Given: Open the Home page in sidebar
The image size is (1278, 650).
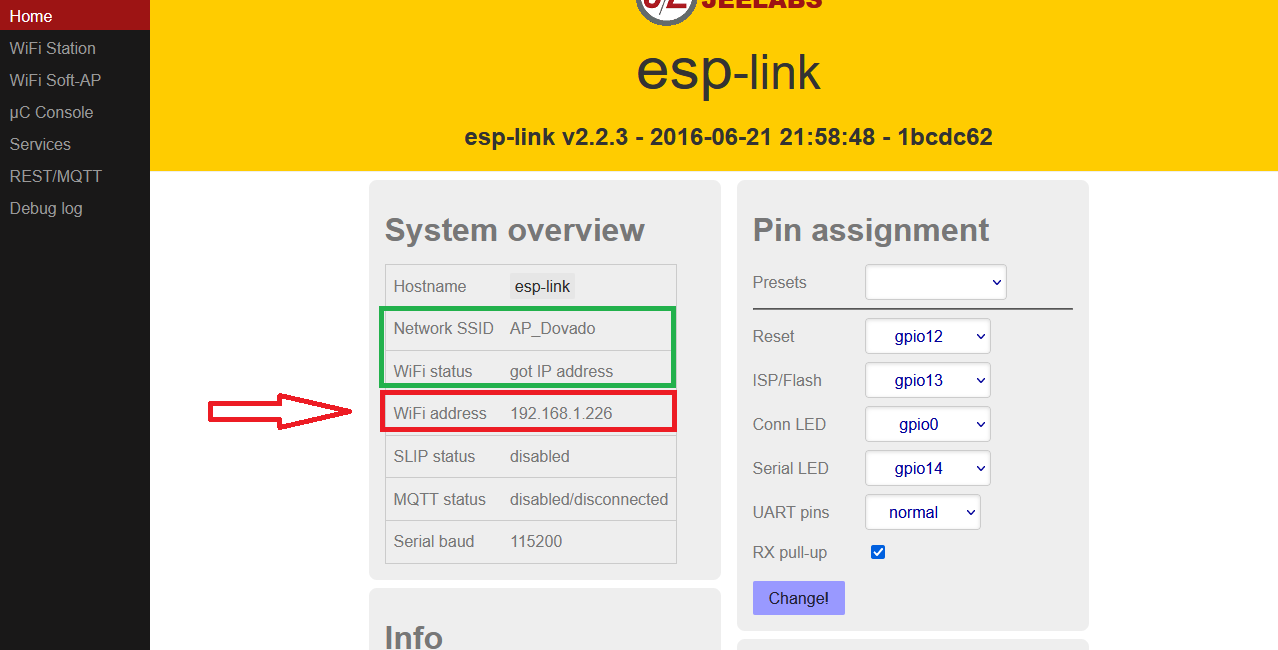Looking at the screenshot, I should [x=75, y=15].
